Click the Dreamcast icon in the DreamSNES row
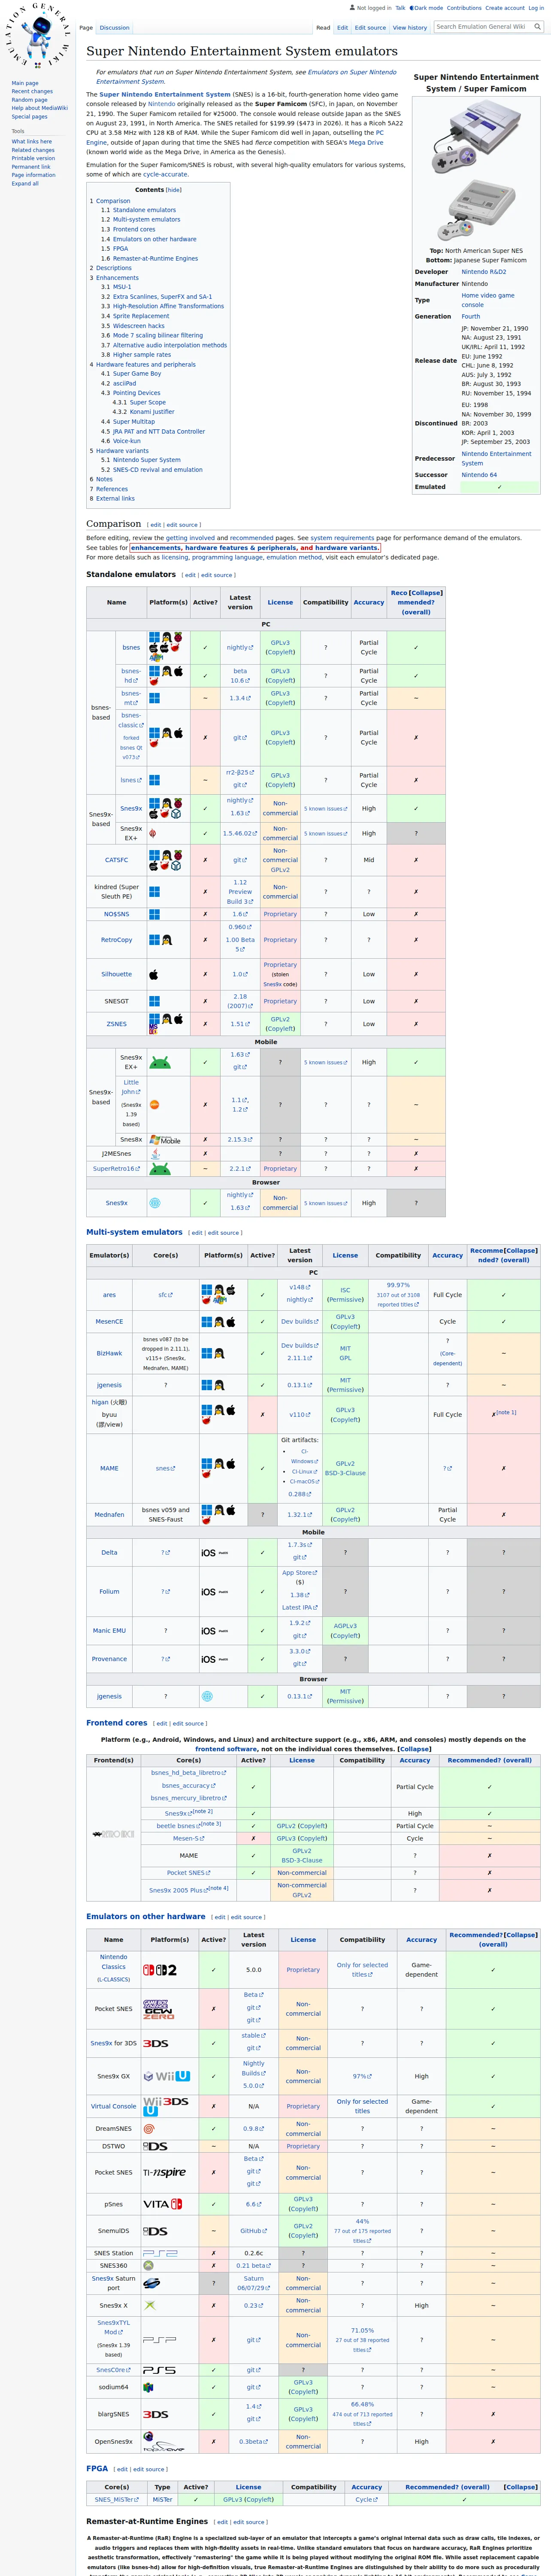 pos(149,2129)
